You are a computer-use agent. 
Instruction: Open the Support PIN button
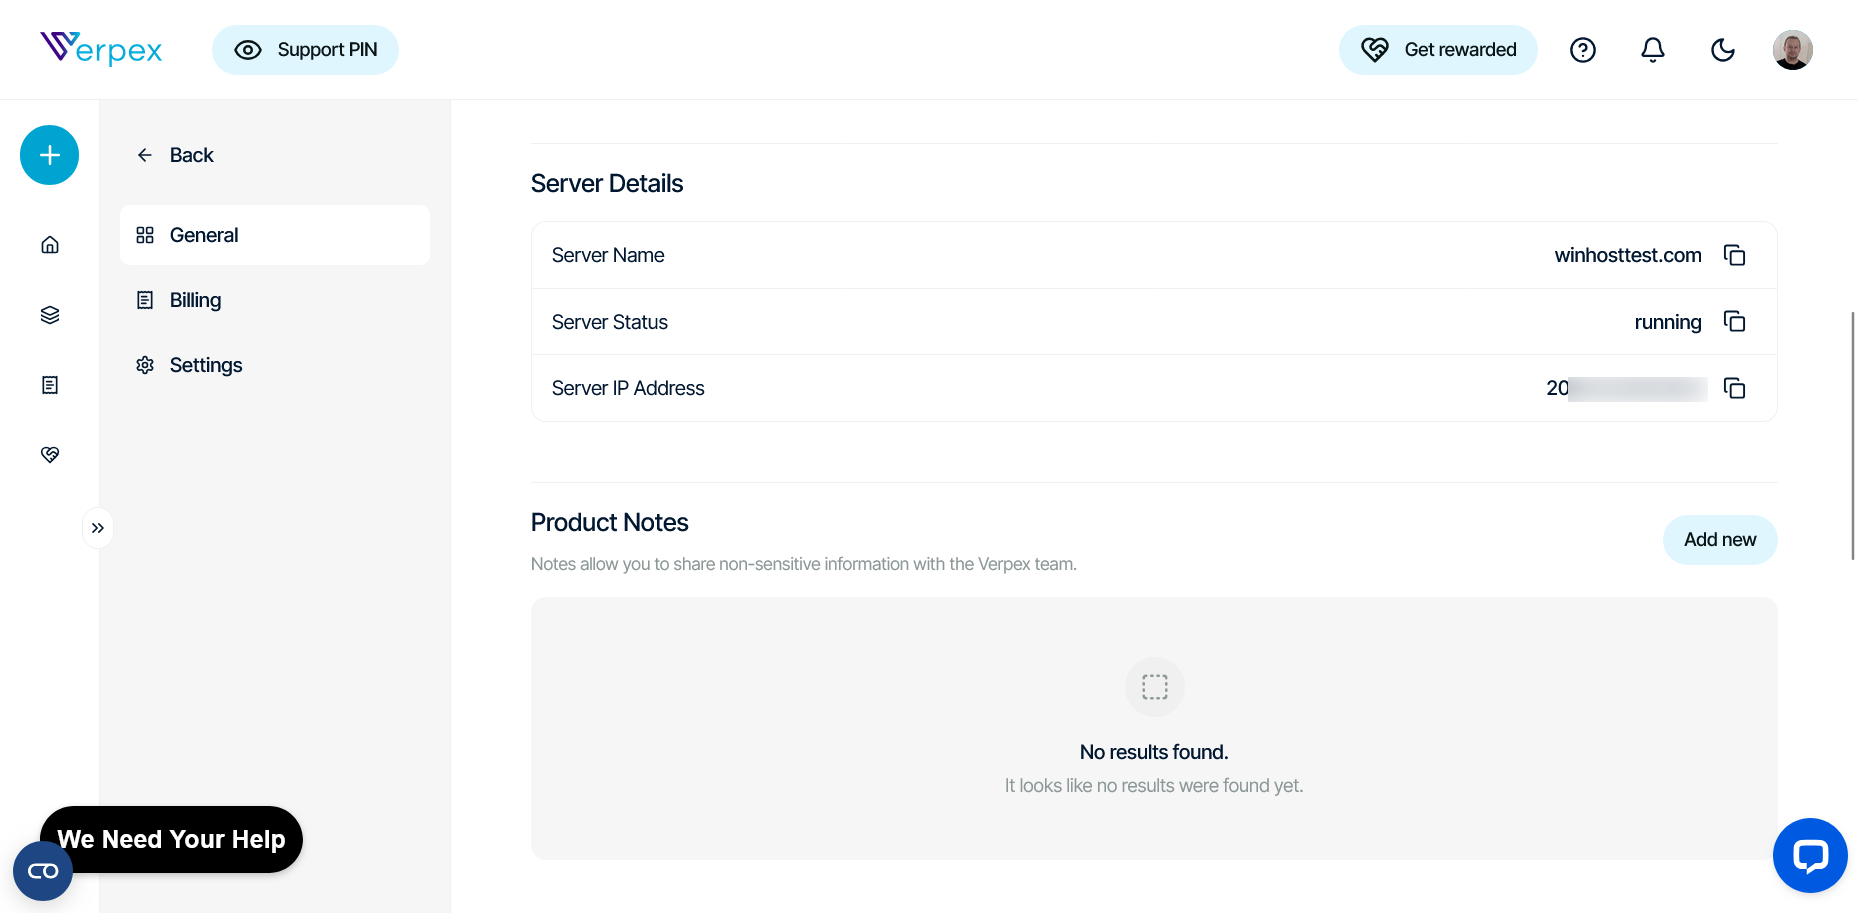pyautogui.click(x=305, y=50)
